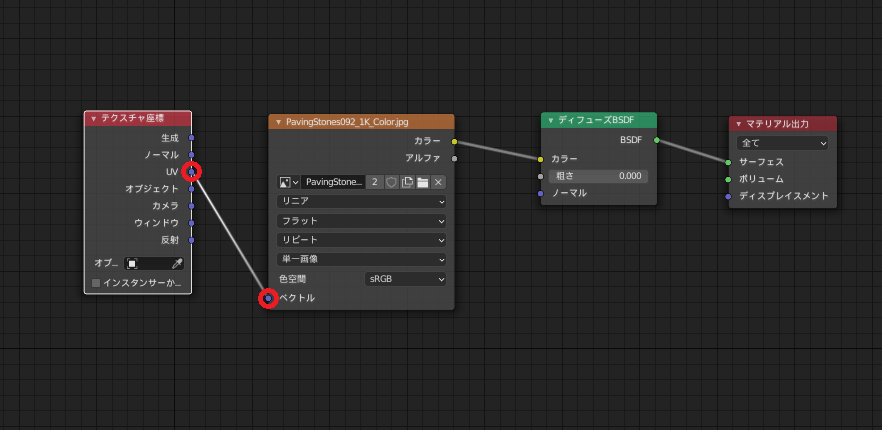This screenshot has width=882, height=430.
Task: Open the リピート extension dropdown
Action: click(x=361, y=240)
